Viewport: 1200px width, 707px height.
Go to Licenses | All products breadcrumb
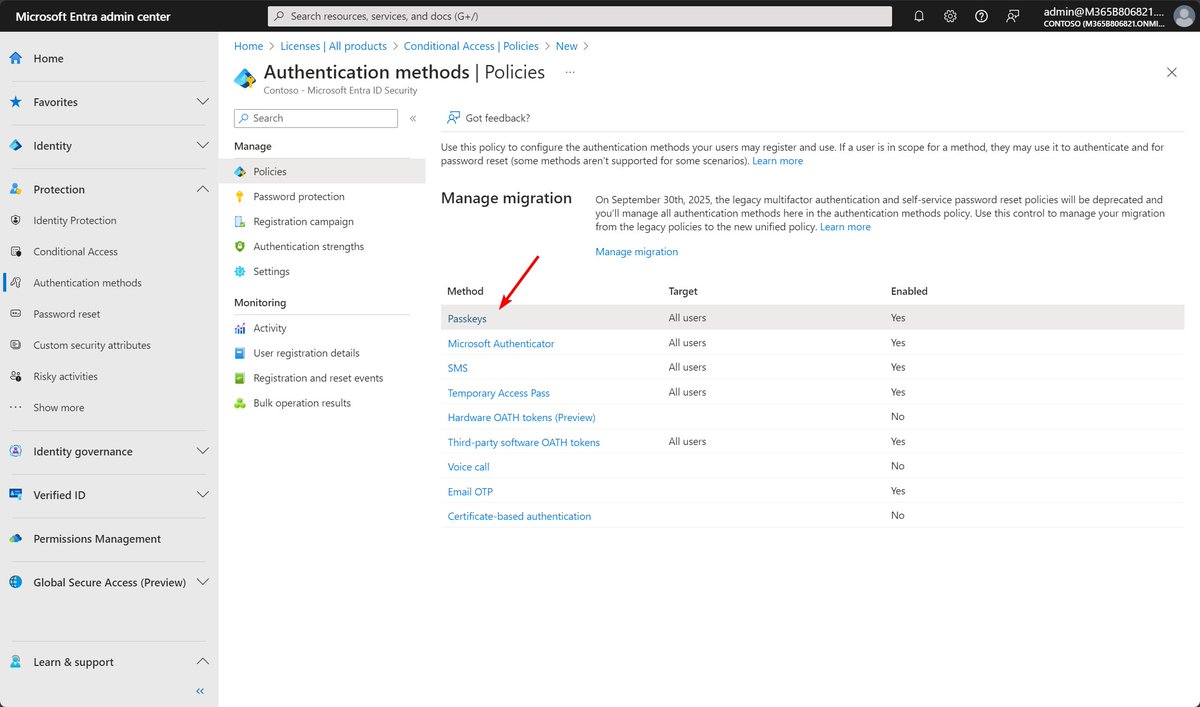tap(333, 46)
